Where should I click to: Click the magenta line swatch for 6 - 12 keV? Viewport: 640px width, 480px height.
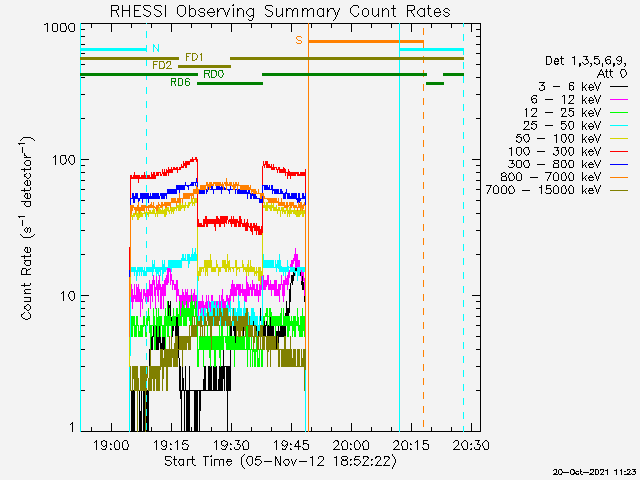tap(619, 100)
